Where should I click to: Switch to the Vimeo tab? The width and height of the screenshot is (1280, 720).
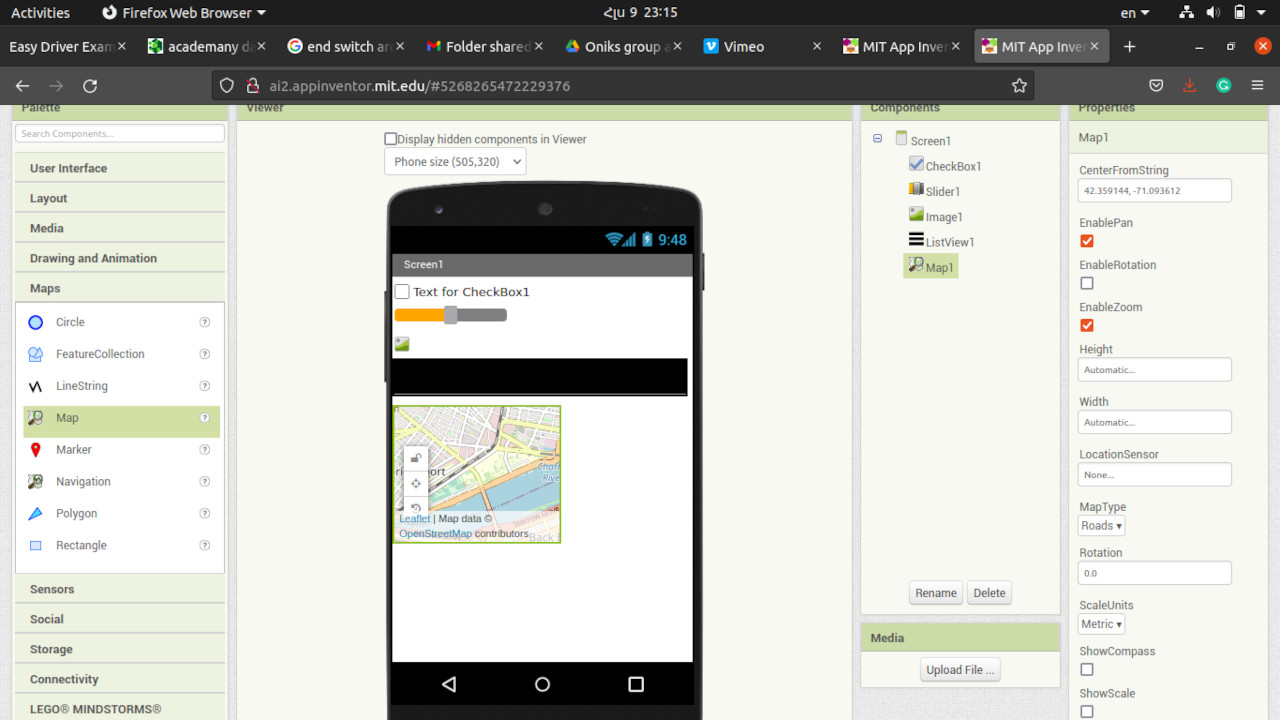762,47
